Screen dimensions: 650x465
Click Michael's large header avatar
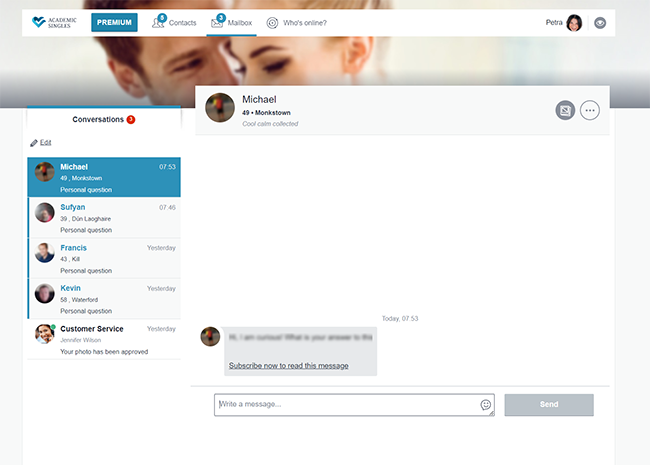click(x=220, y=108)
